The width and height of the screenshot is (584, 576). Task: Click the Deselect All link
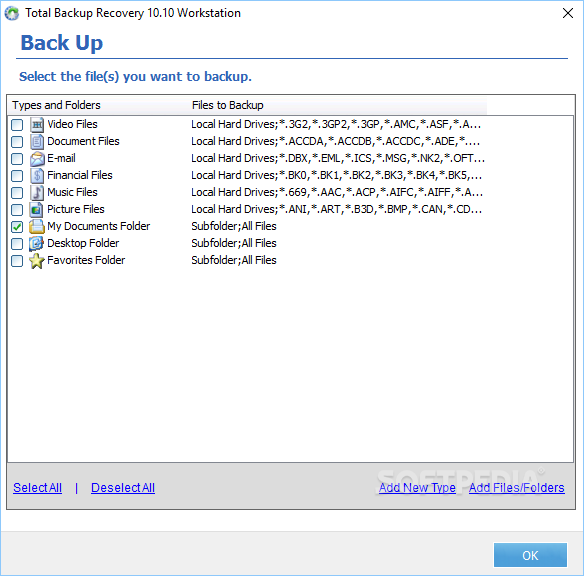tap(123, 488)
